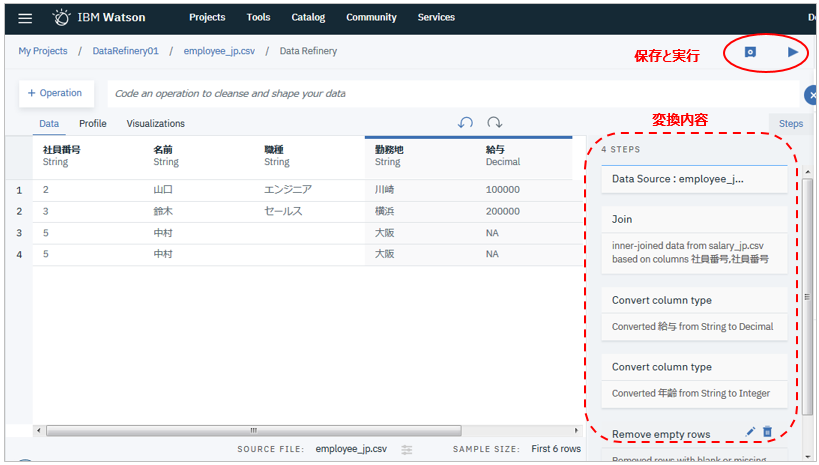Open the Community menu

371,17
